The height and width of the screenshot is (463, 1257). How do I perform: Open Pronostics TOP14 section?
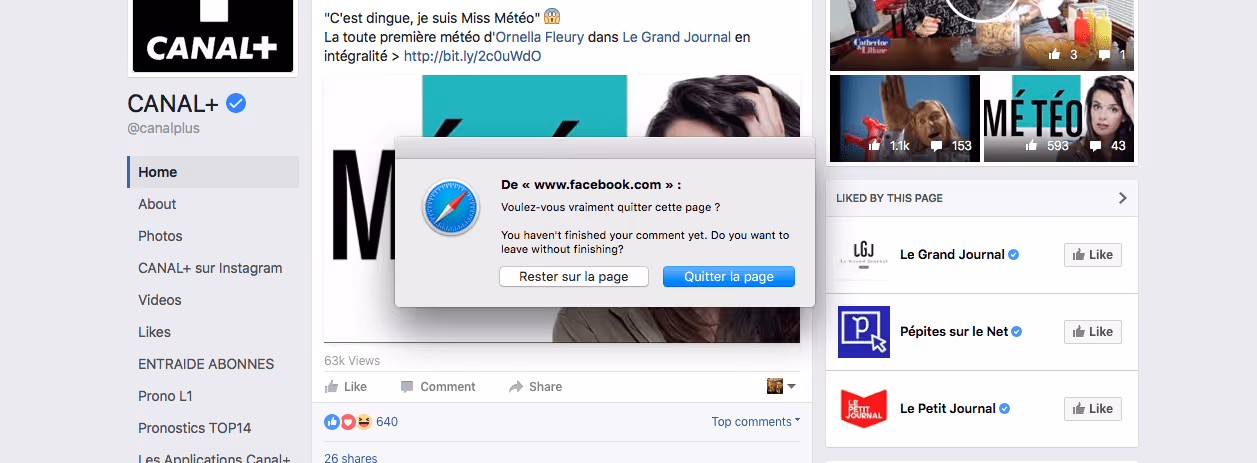(x=195, y=428)
